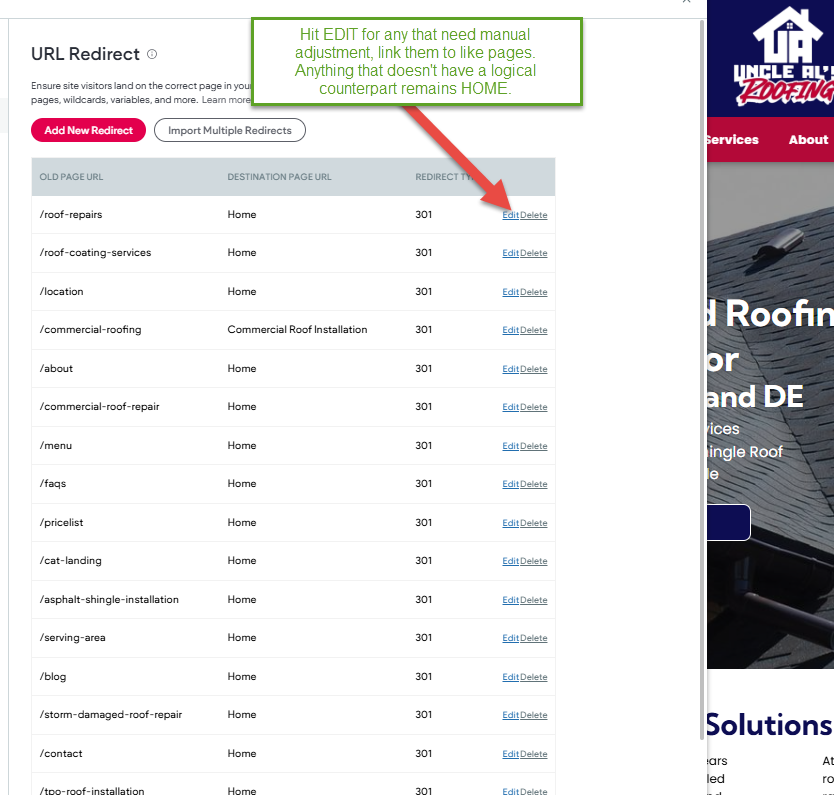Edit the /faqs redirect
This screenshot has height=795, width=834.
coord(510,484)
